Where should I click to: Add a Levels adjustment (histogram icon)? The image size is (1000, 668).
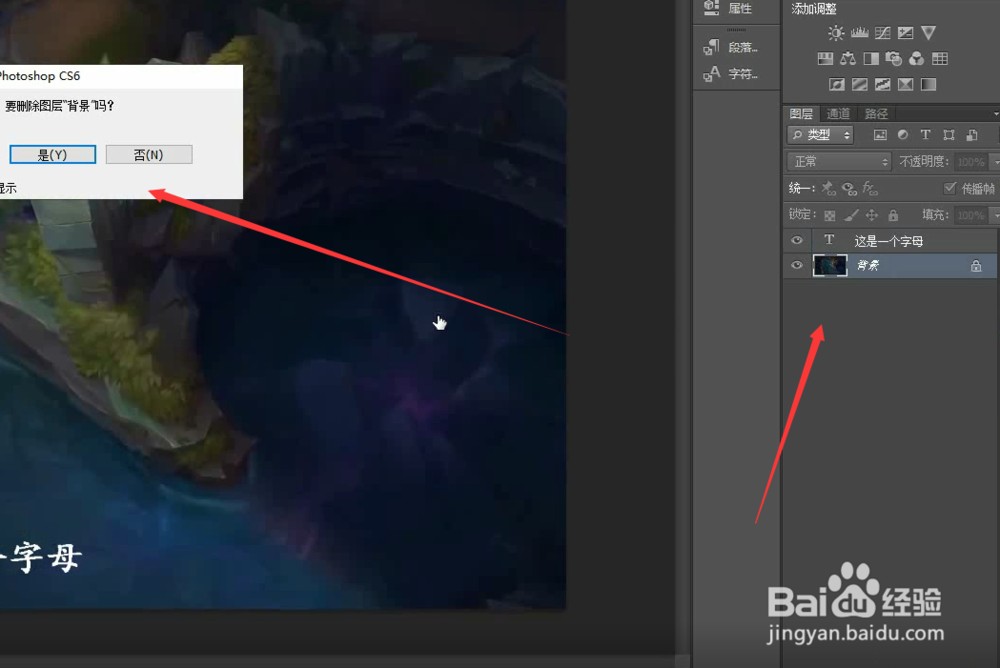(859, 33)
